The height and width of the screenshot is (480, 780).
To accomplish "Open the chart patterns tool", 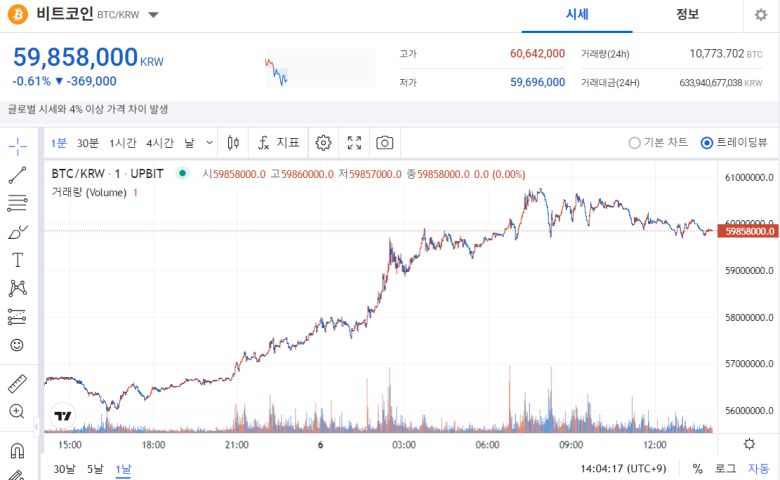I will (17, 288).
